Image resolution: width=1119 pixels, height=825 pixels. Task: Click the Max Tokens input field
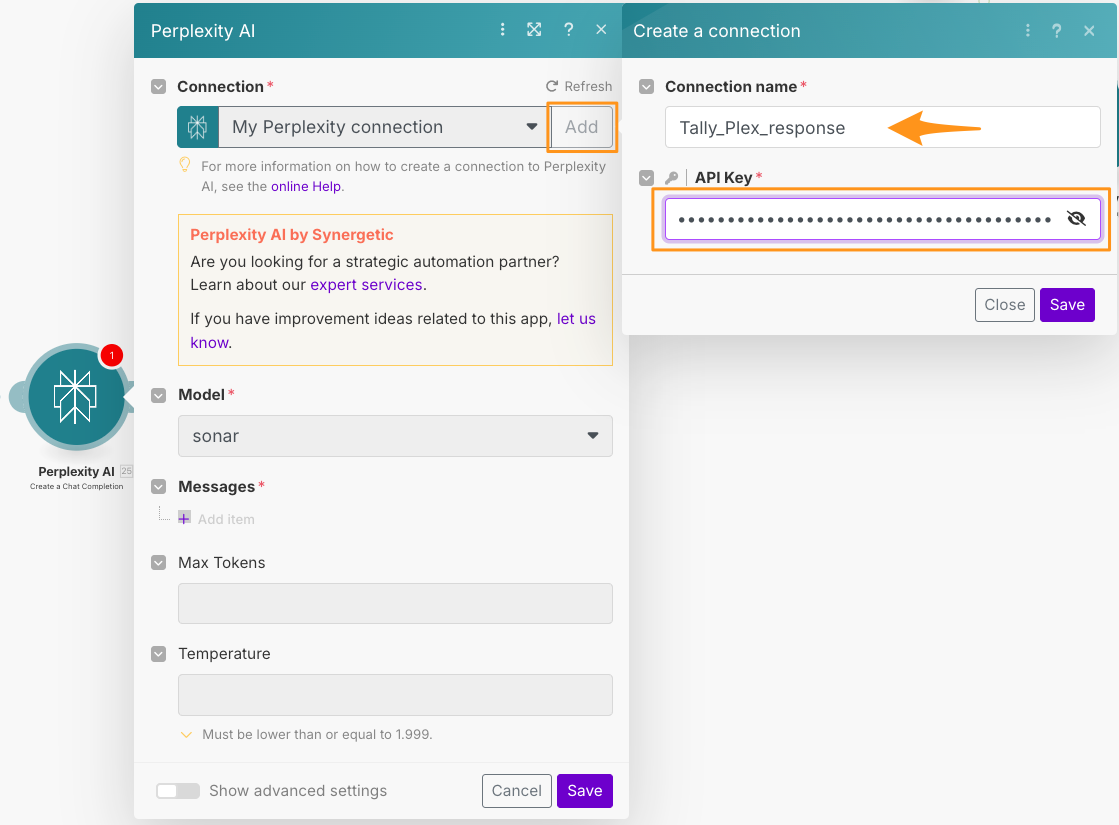(395, 603)
